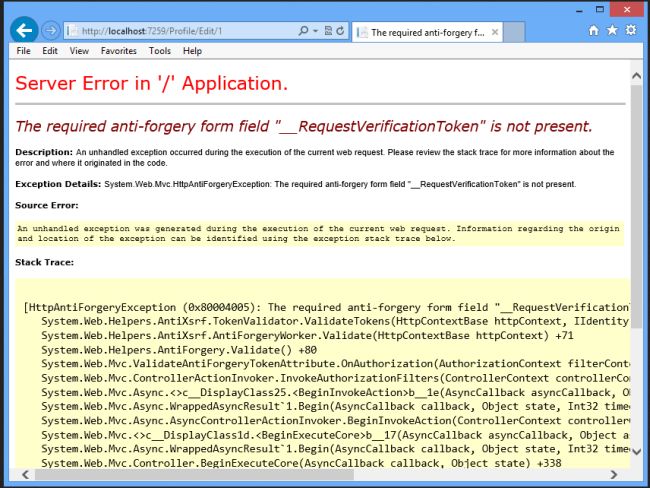Click the 'Description:' label
This screenshot has width=650, height=488.
click(44, 152)
